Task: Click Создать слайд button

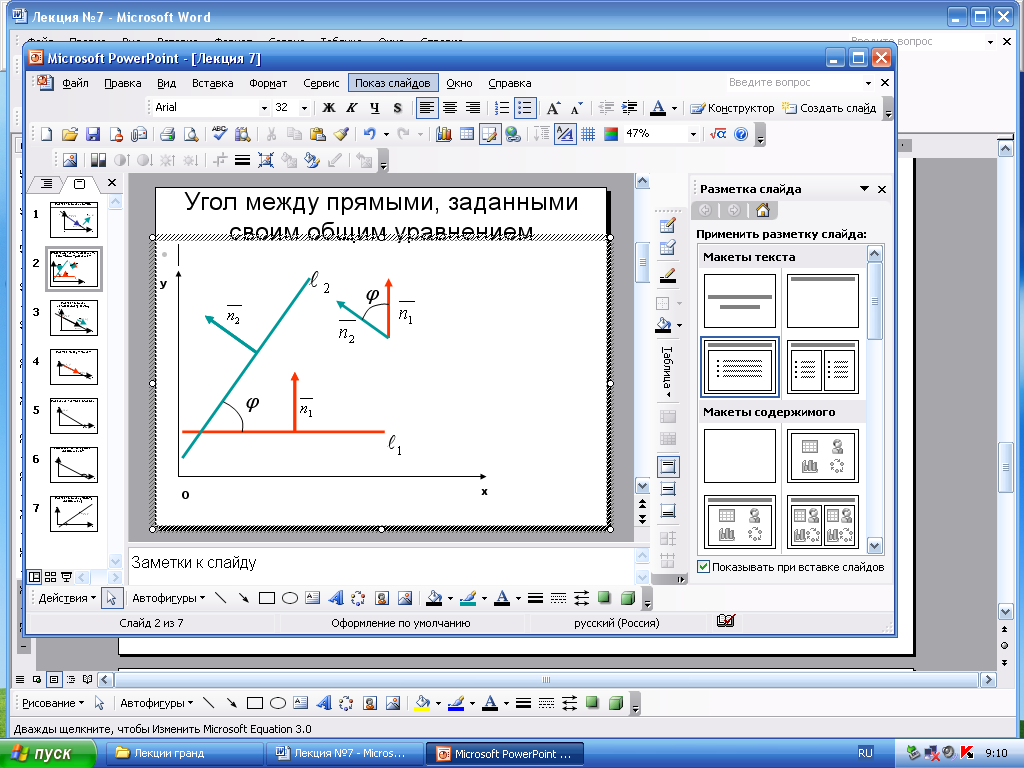Action: coord(829,108)
